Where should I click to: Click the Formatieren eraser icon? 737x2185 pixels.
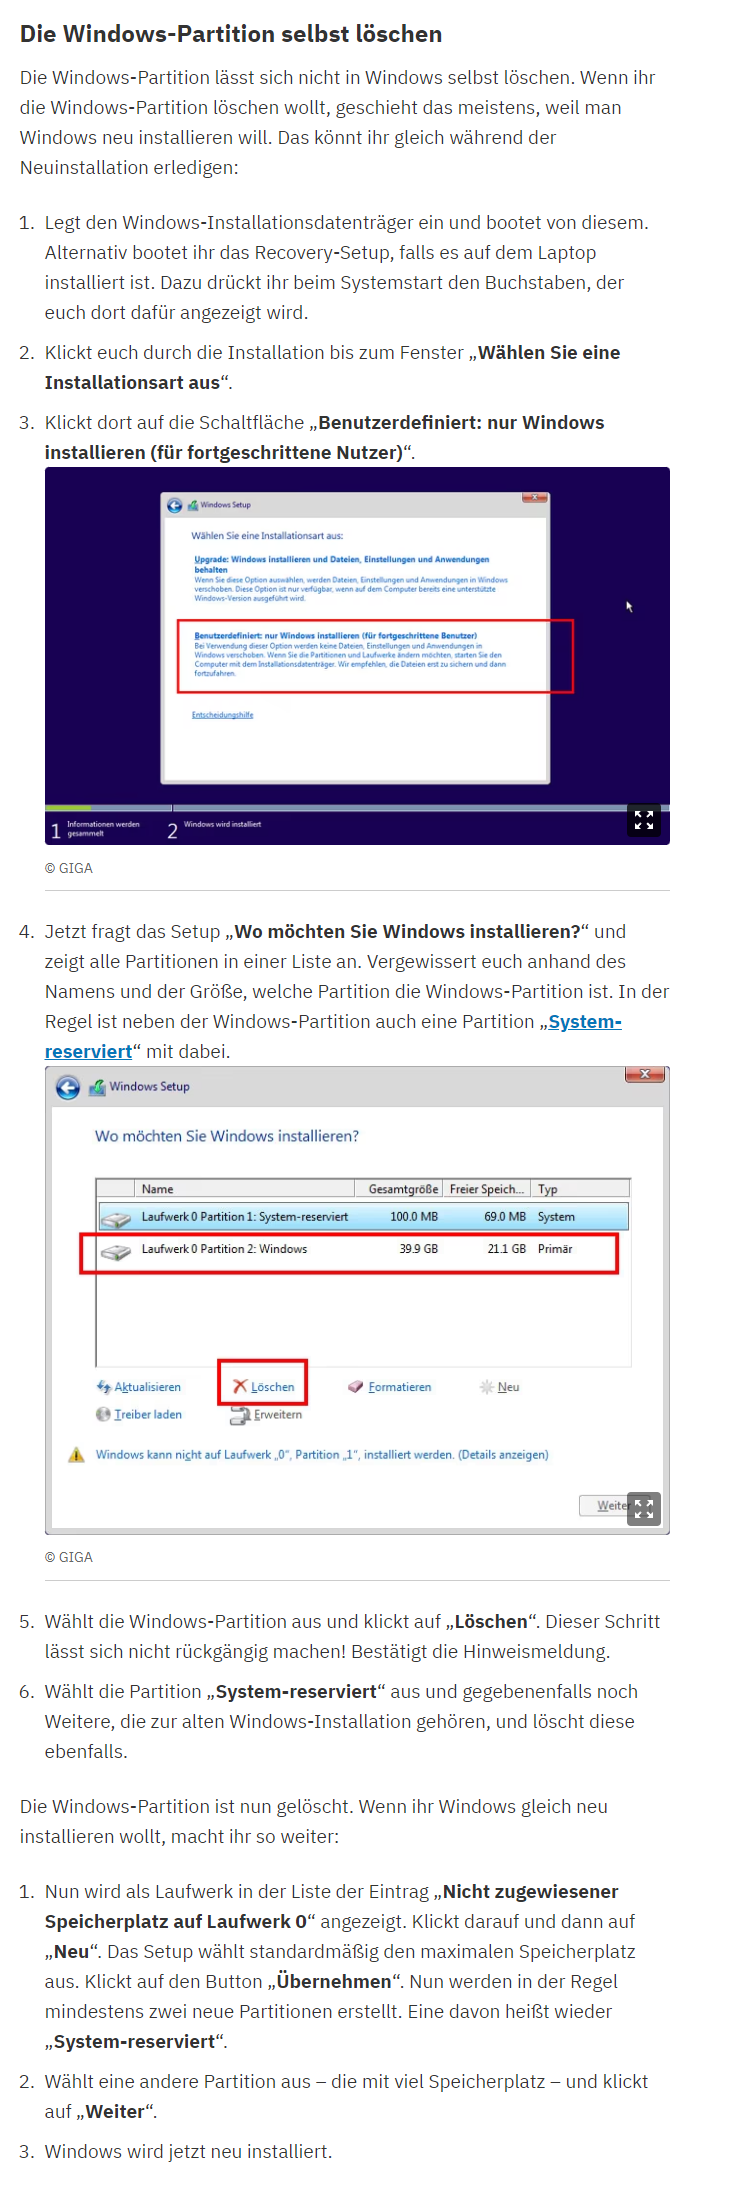coord(355,1387)
